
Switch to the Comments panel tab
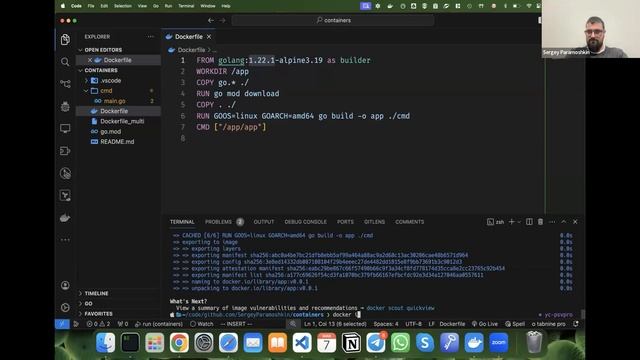pos(409,222)
